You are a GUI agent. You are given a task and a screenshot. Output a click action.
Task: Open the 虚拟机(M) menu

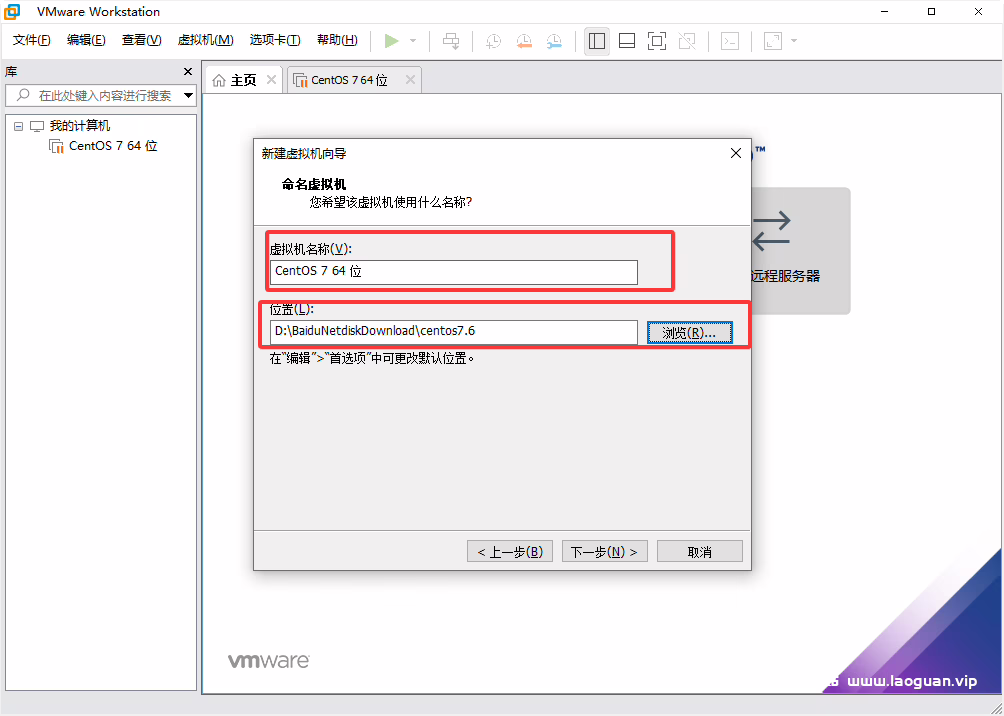pos(205,40)
